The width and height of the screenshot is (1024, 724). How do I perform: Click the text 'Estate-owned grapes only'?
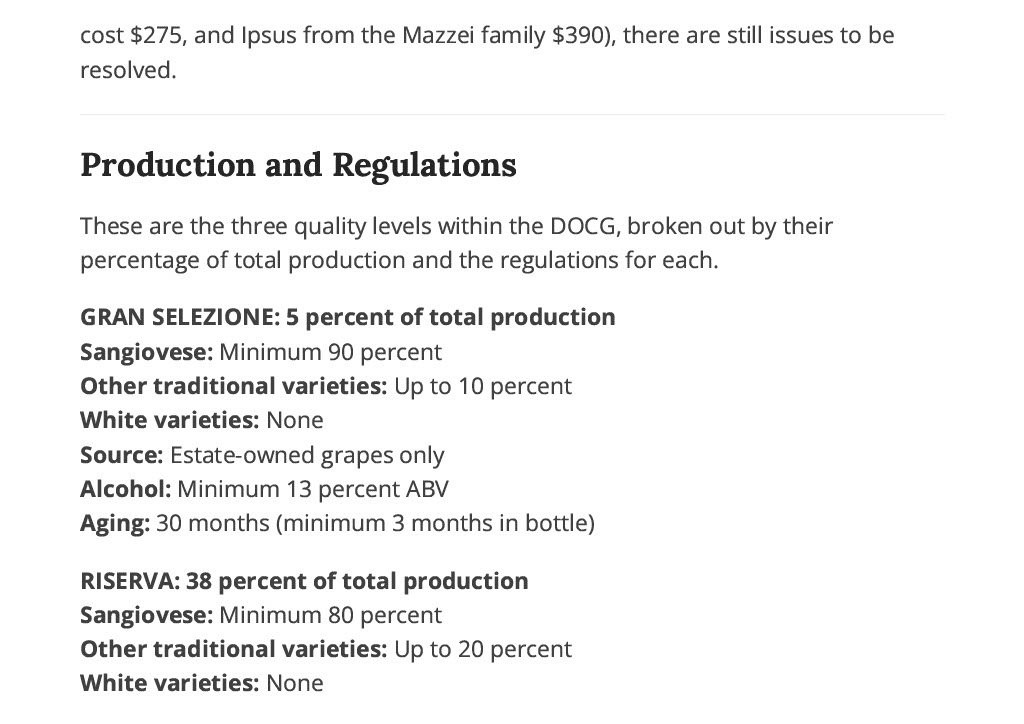307,455
